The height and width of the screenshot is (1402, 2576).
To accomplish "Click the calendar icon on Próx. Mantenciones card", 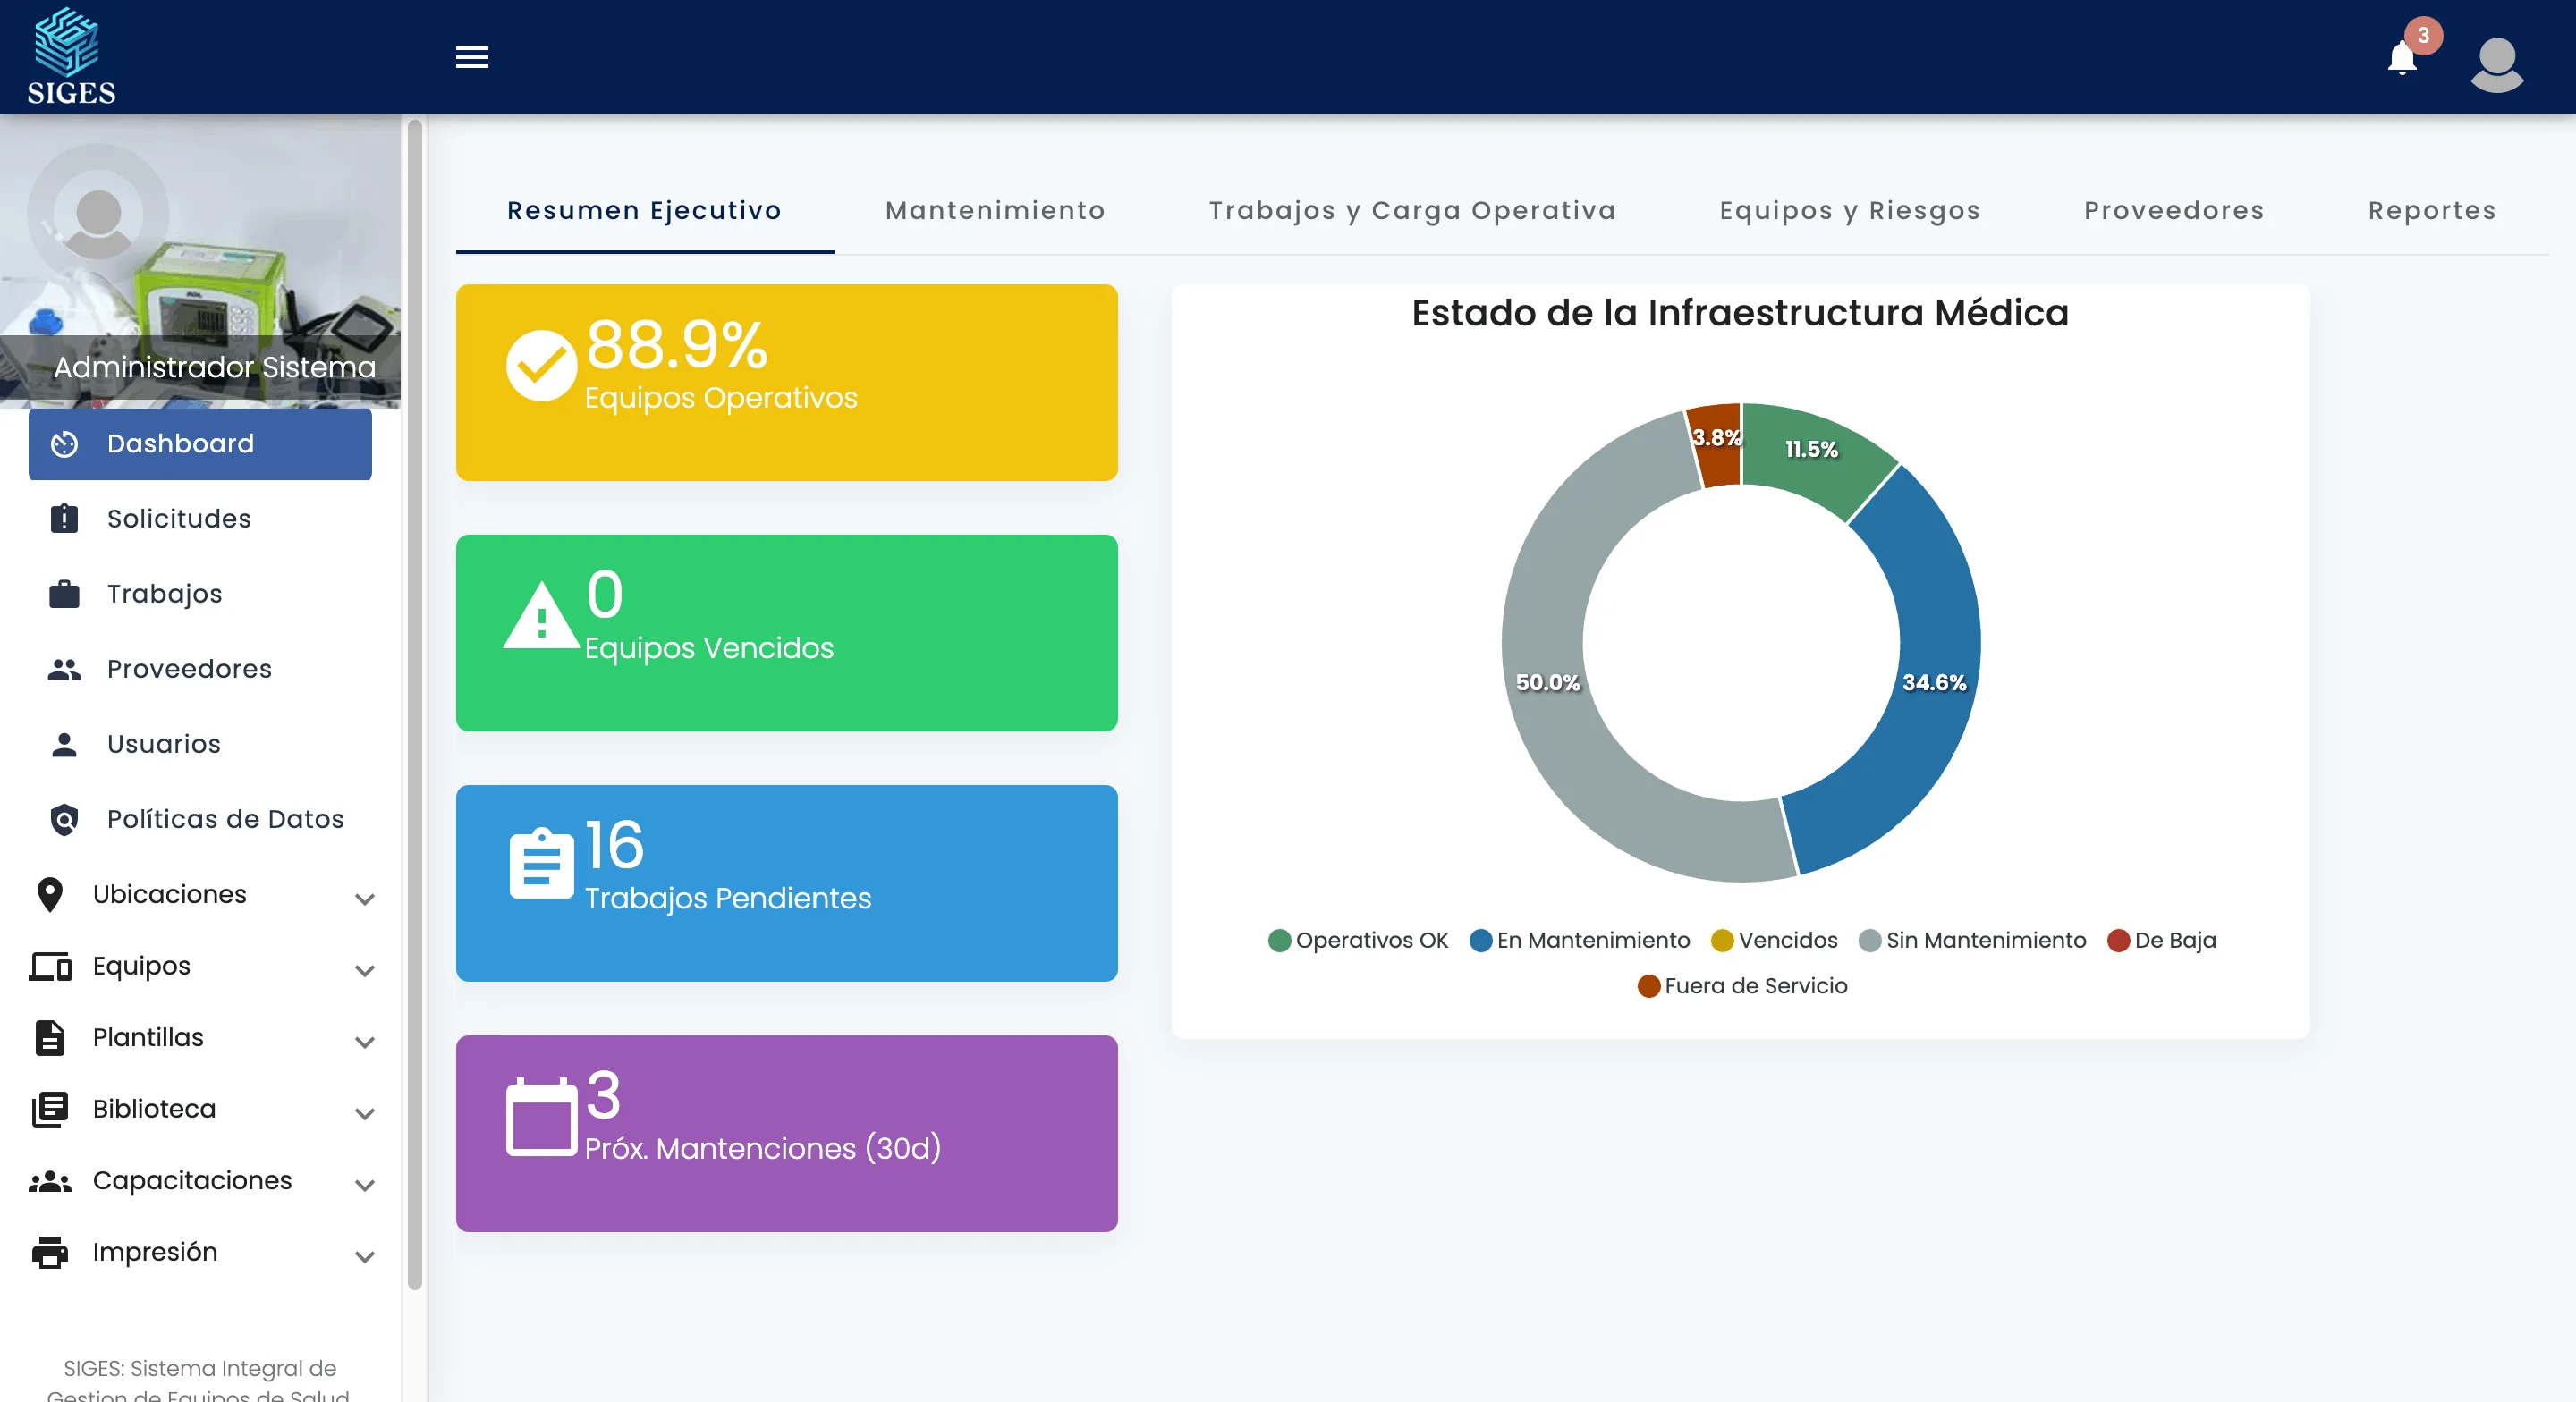I will [x=541, y=1116].
